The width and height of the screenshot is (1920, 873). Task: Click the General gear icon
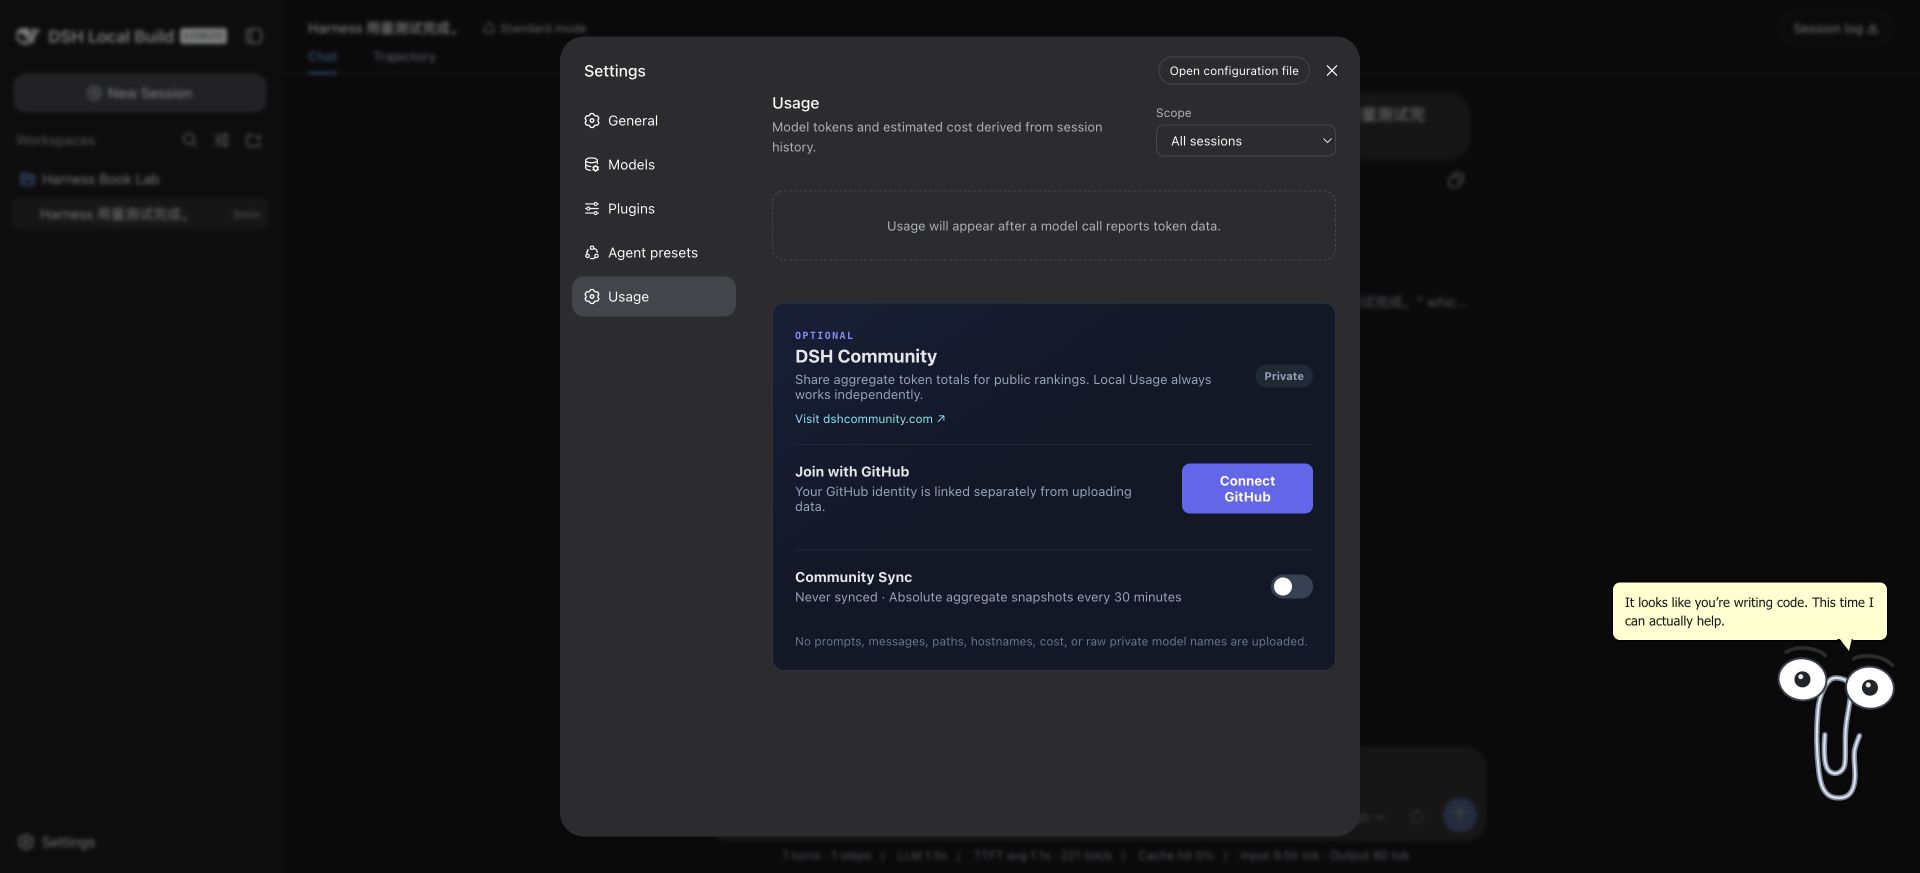point(592,121)
